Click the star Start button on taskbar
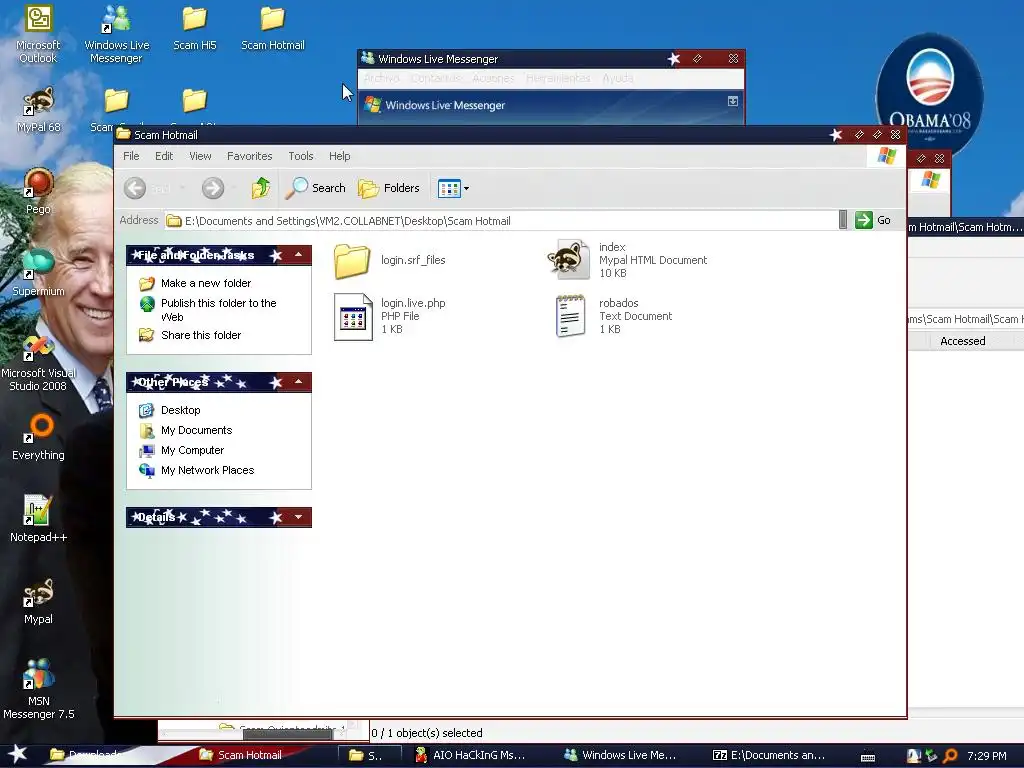 [x=17, y=754]
